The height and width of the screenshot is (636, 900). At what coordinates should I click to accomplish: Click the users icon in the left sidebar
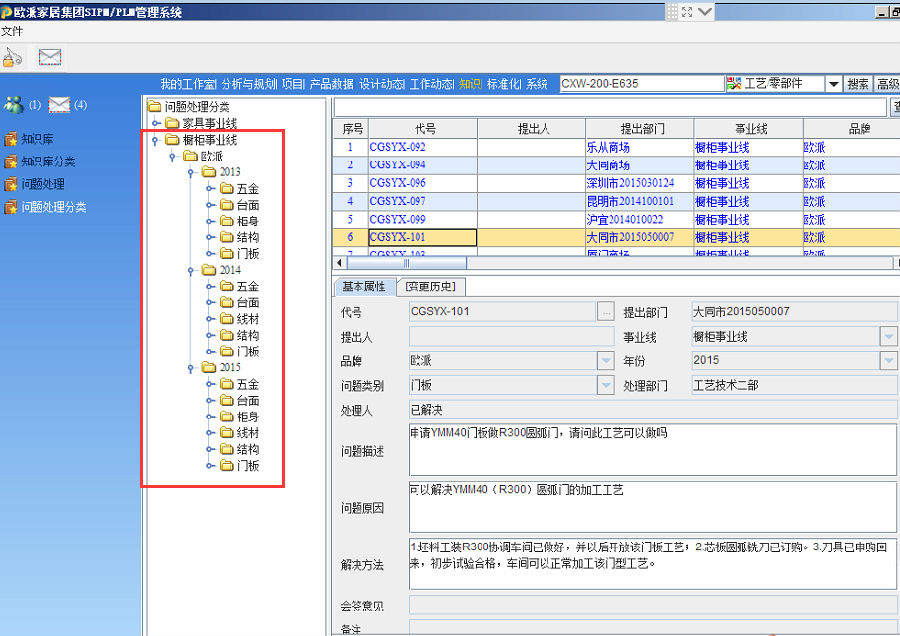tap(14, 105)
